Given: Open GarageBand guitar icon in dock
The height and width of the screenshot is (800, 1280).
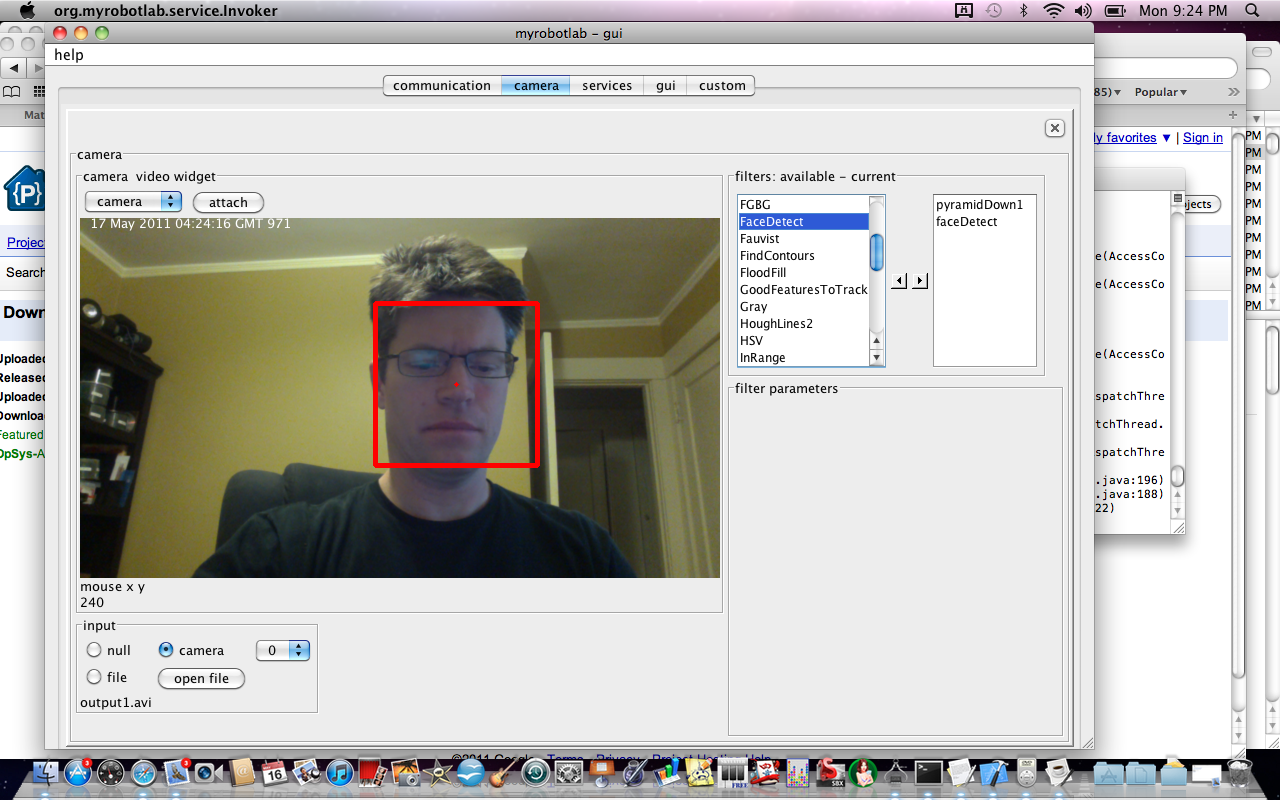Looking at the screenshot, I should click(x=503, y=773).
